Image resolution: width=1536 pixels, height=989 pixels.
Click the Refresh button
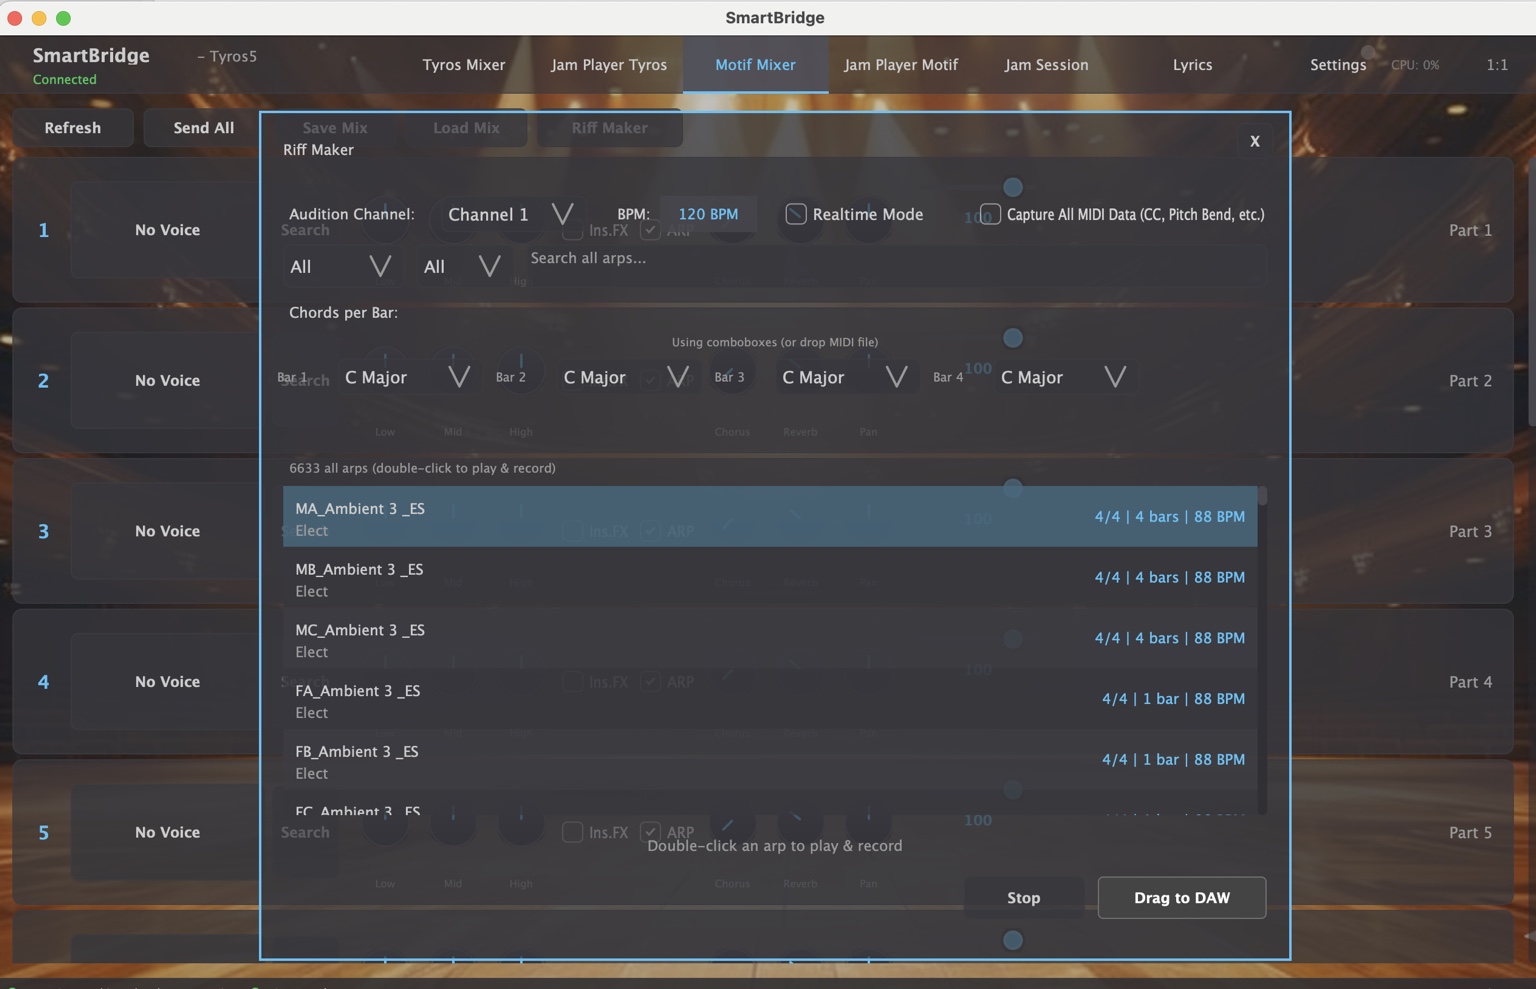pos(72,128)
